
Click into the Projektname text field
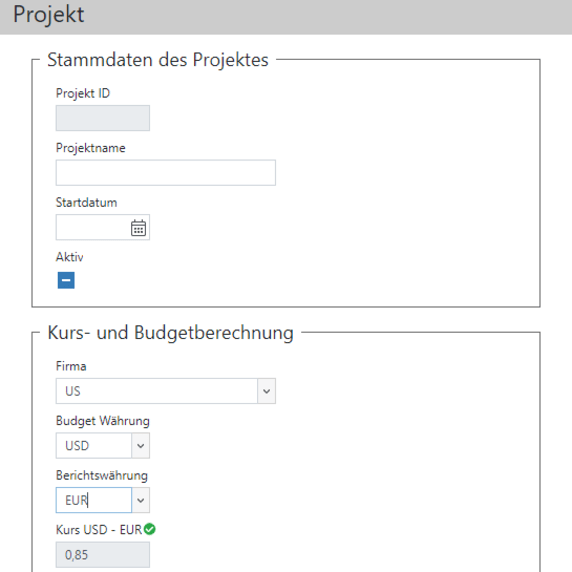166,173
